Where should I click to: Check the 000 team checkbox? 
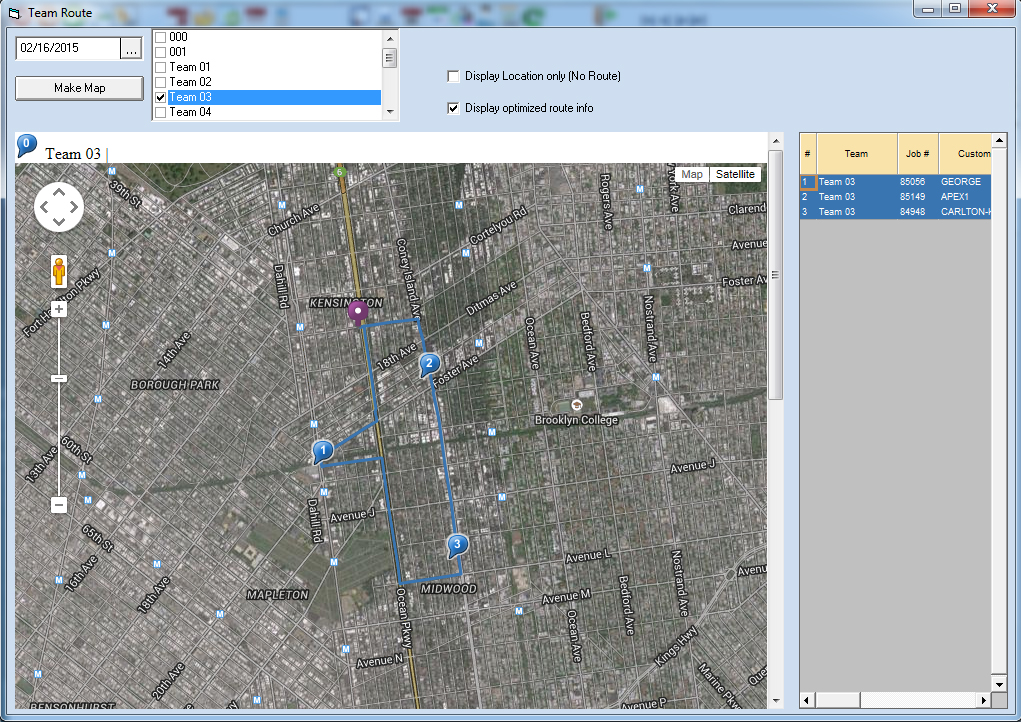[160, 37]
